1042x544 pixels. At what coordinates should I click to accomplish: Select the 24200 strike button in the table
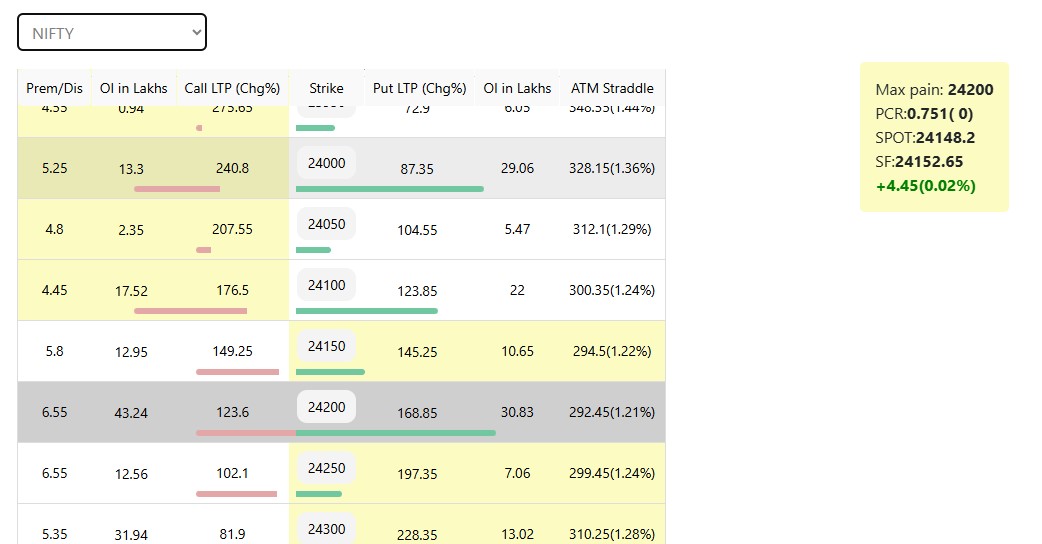pos(326,407)
